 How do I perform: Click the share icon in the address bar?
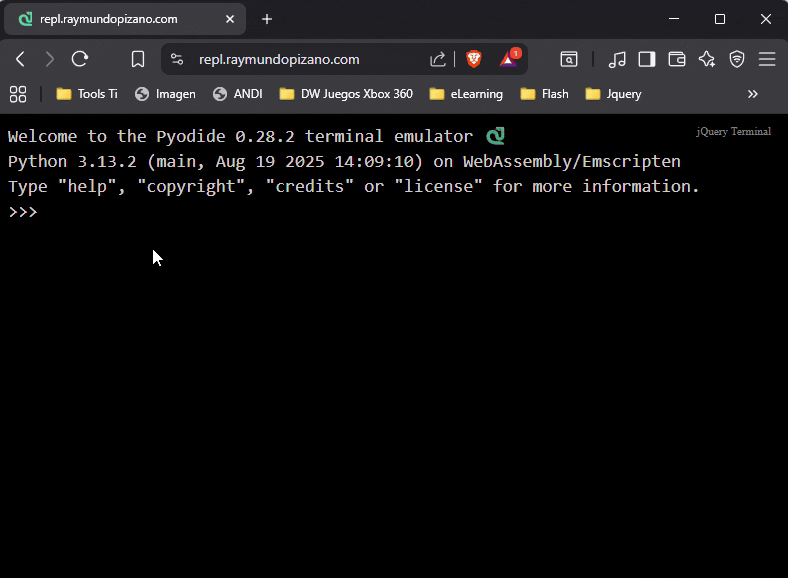click(438, 59)
